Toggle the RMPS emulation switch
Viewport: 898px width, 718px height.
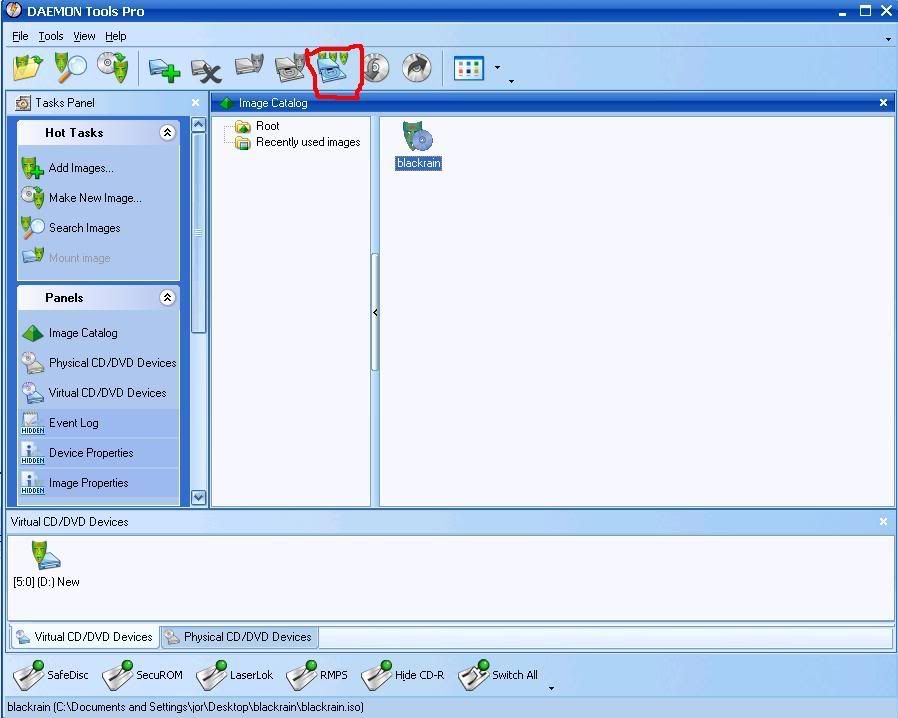pyautogui.click(x=317, y=675)
